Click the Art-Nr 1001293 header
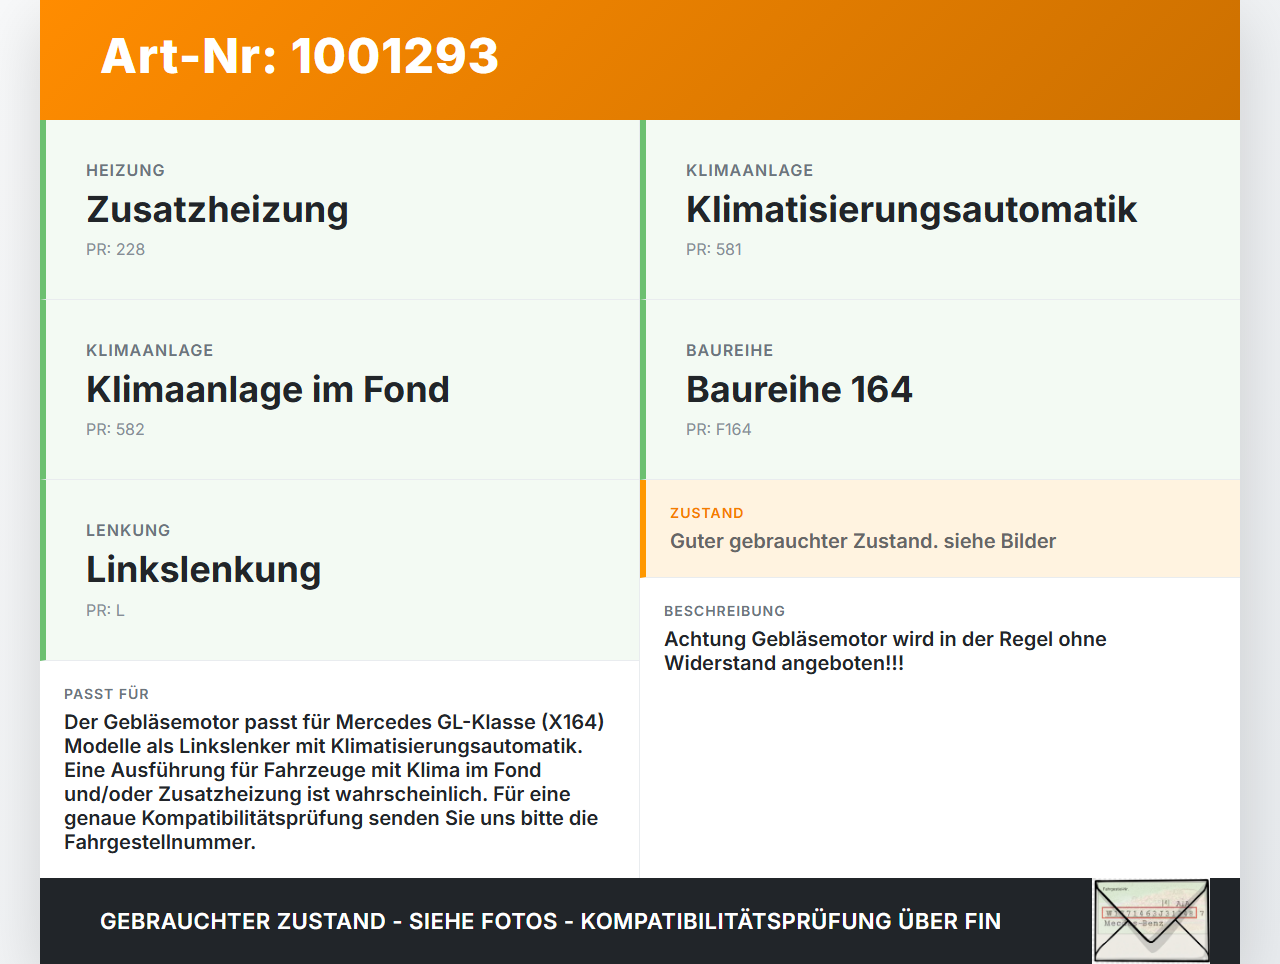Viewport: 1280px width, 964px height. (x=299, y=57)
